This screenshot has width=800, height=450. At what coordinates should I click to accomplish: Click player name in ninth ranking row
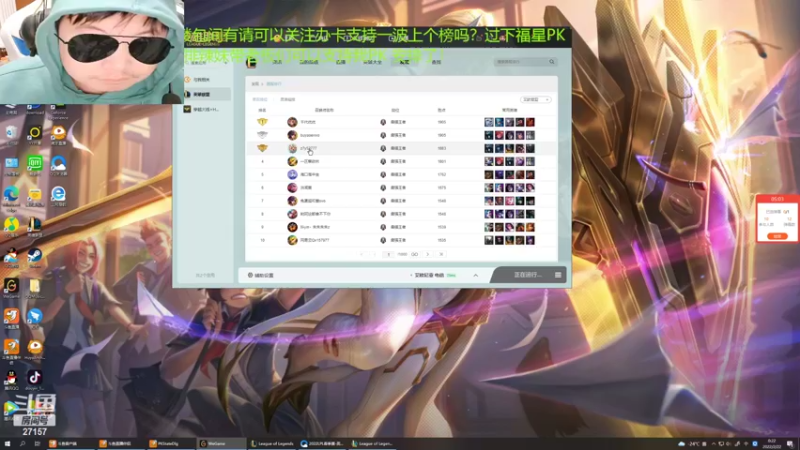[315, 227]
